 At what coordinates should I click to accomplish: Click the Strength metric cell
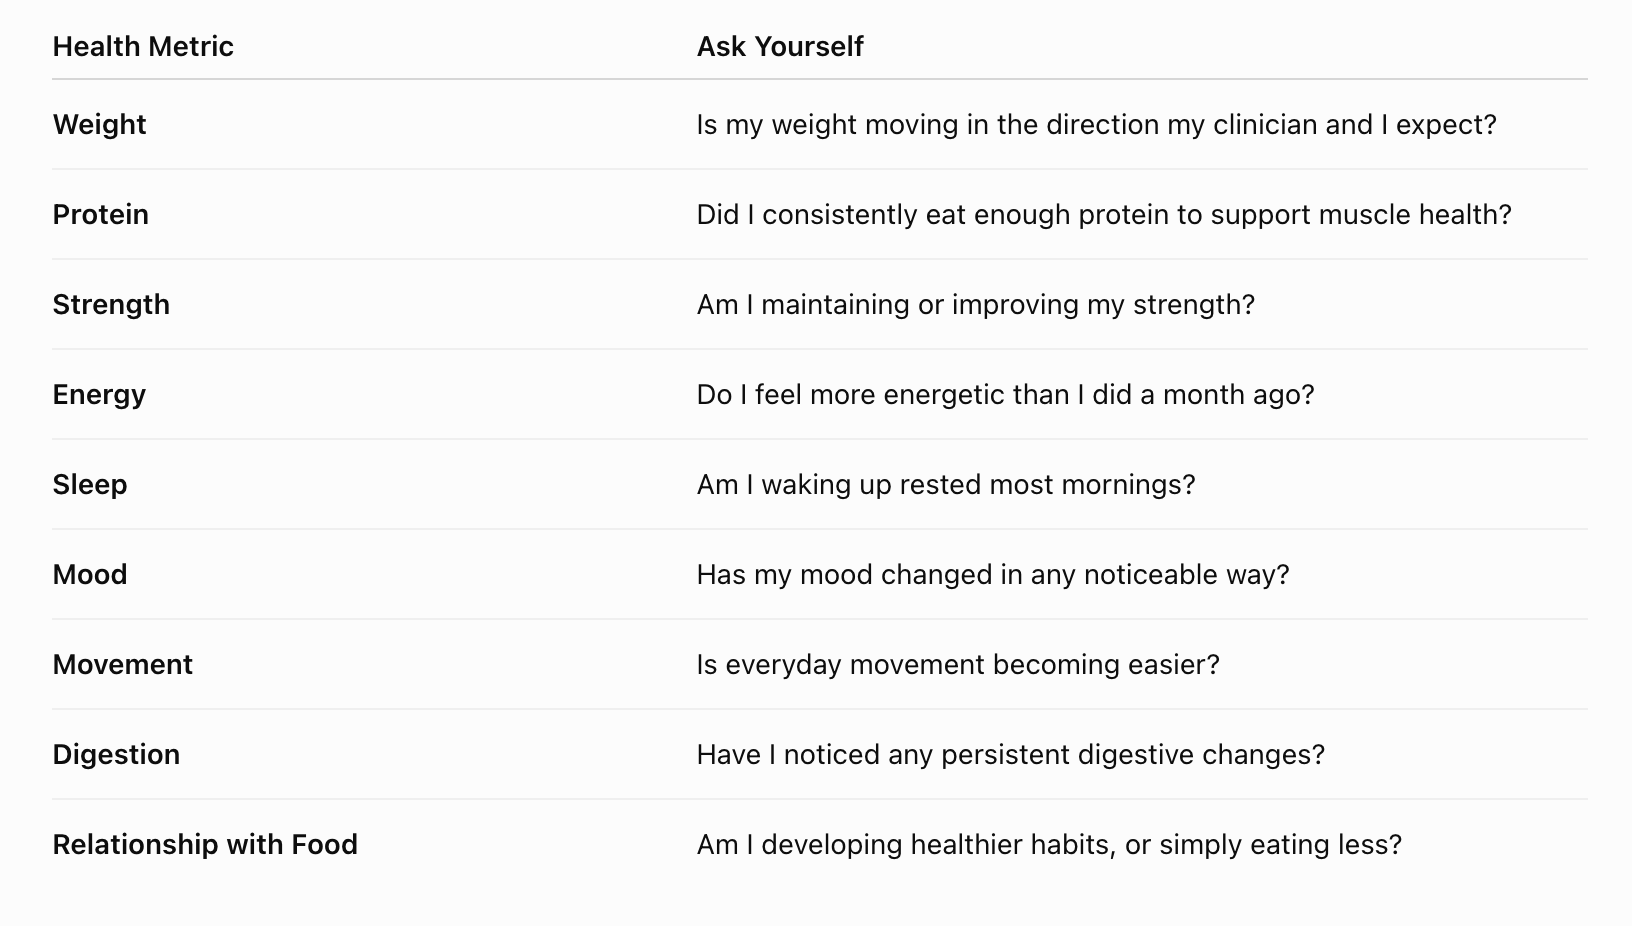click(x=111, y=305)
